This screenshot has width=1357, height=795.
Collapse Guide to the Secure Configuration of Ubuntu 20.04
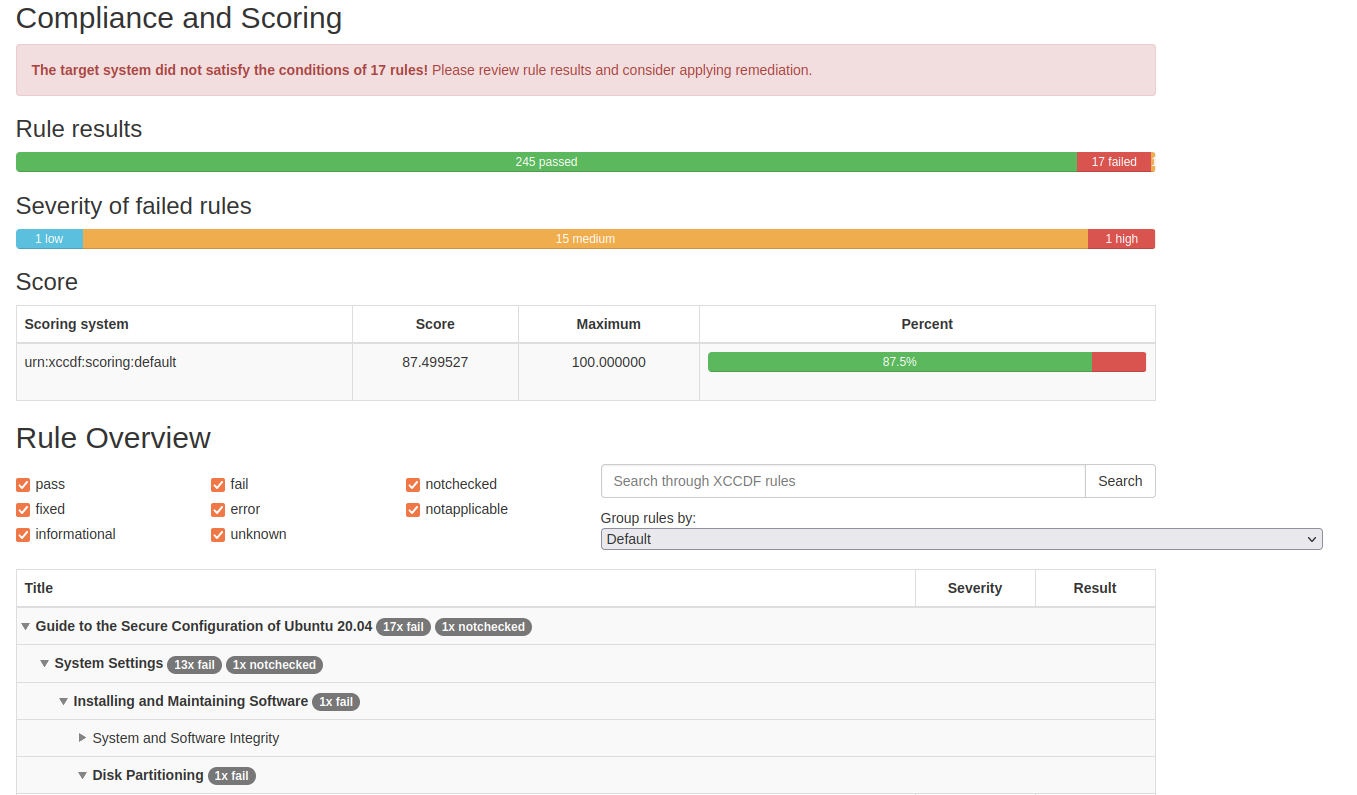click(x=25, y=627)
